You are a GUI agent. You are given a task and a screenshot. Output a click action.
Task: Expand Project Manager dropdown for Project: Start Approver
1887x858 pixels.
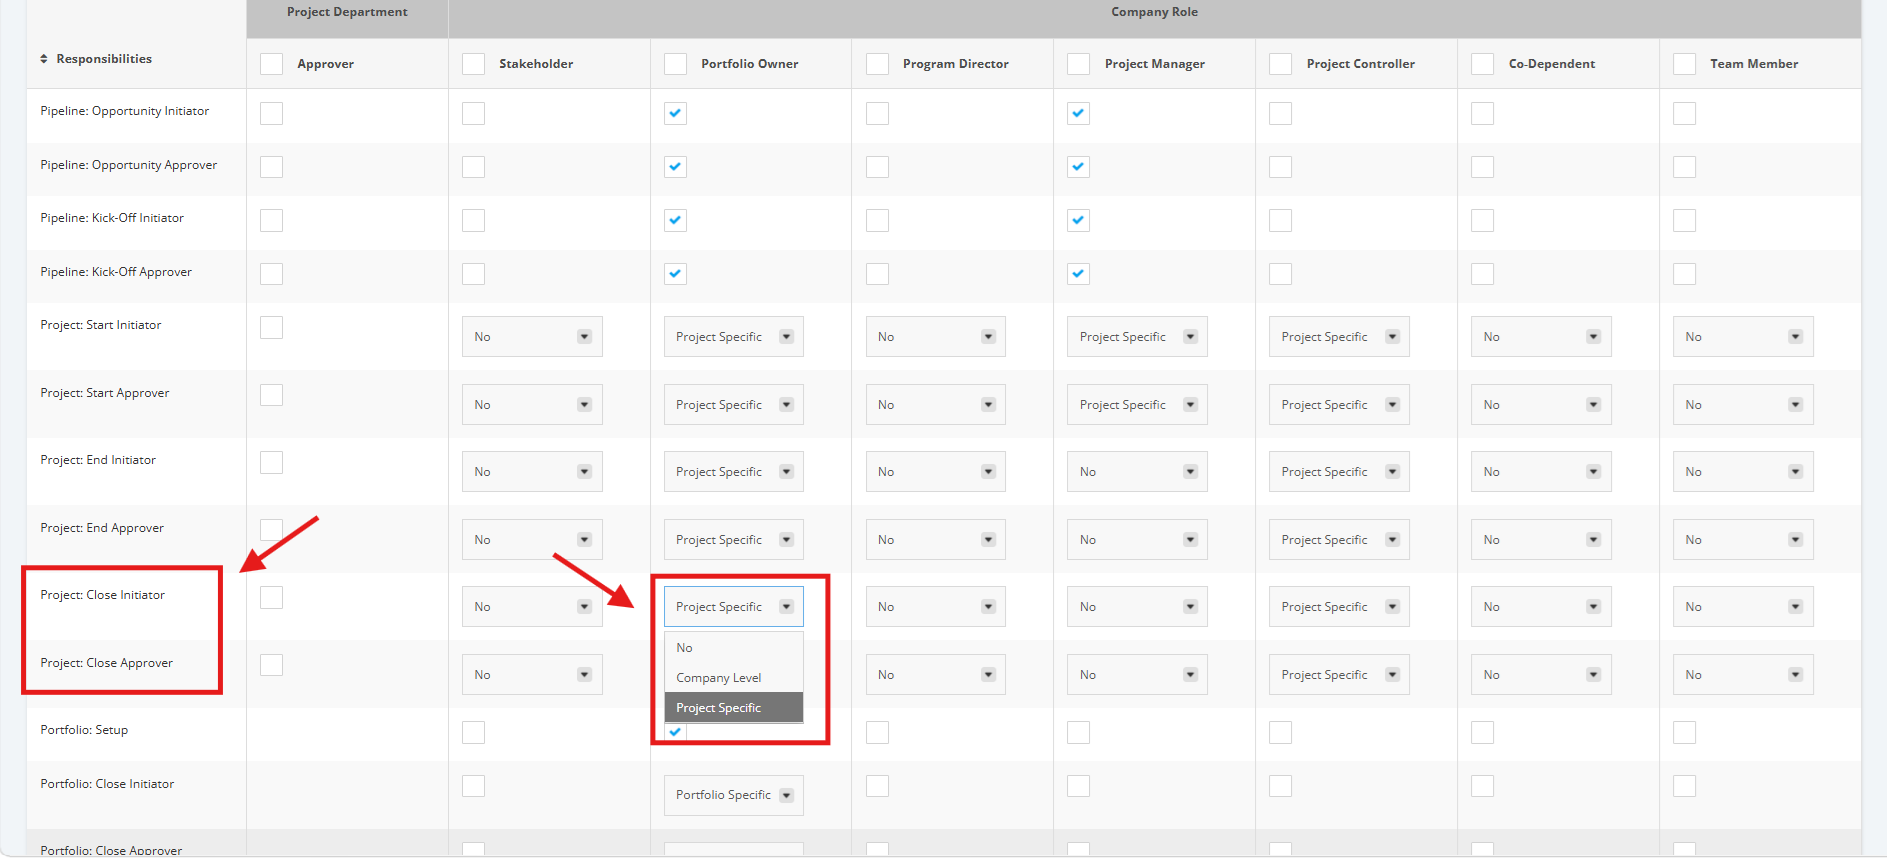(x=1137, y=405)
